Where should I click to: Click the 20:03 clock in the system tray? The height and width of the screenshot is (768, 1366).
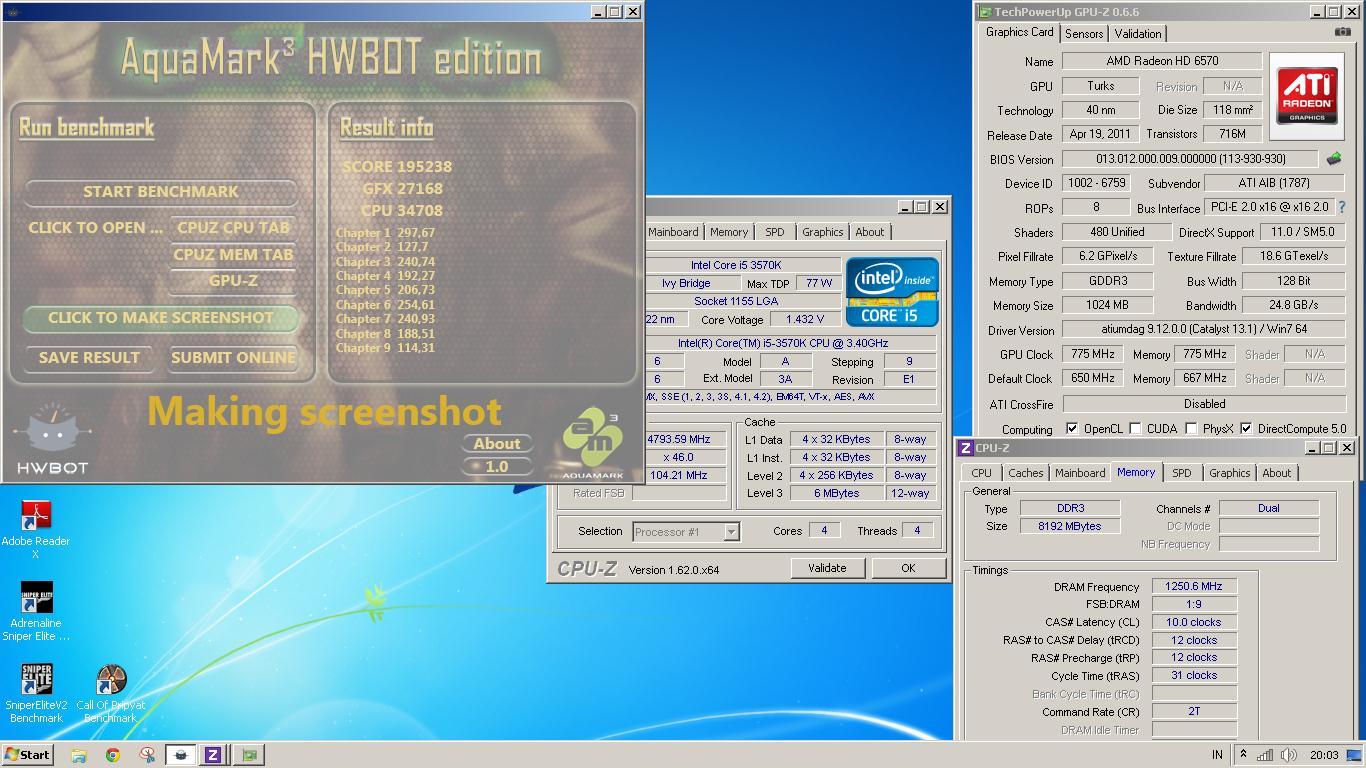1323,755
